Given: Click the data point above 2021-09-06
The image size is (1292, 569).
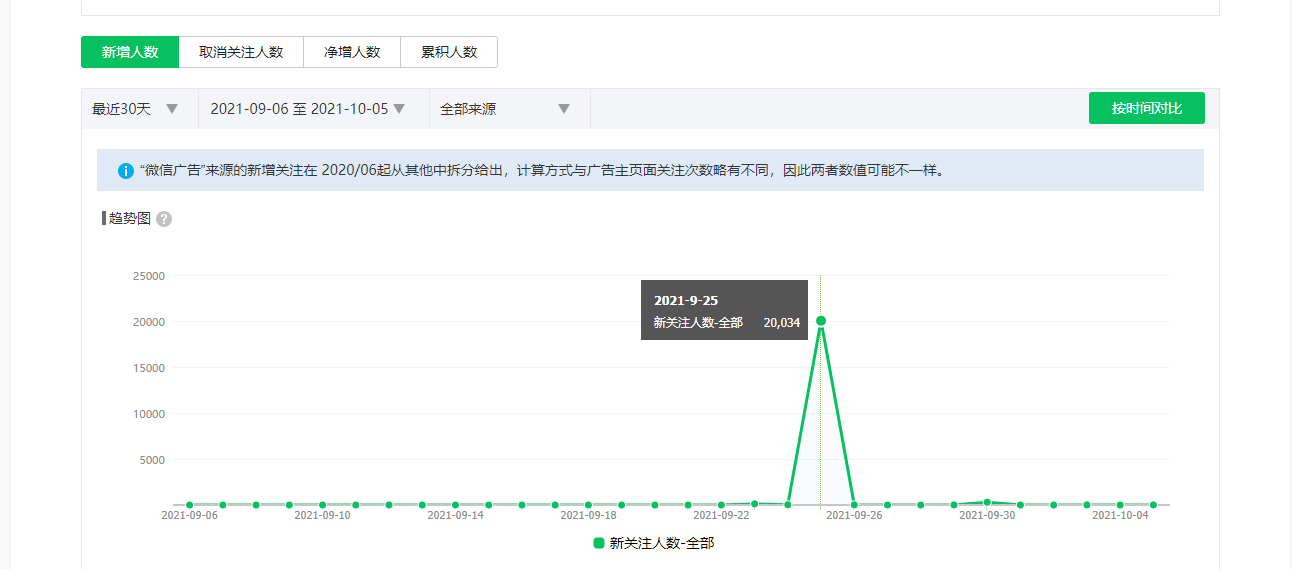Looking at the screenshot, I should click(x=189, y=505).
